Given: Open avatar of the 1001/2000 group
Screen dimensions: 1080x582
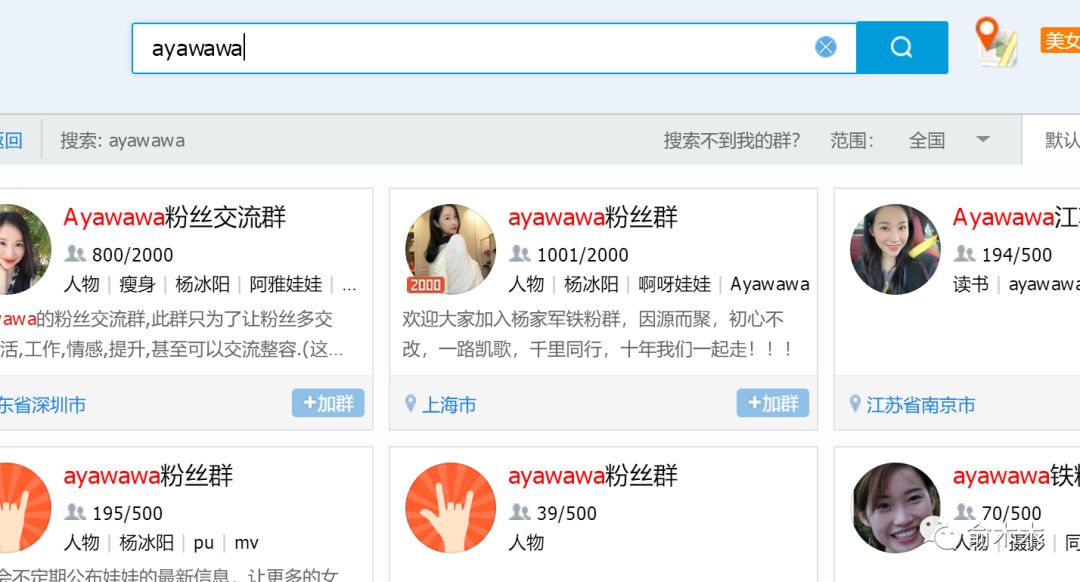Looking at the screenshot, I should (x=450, y=249).
